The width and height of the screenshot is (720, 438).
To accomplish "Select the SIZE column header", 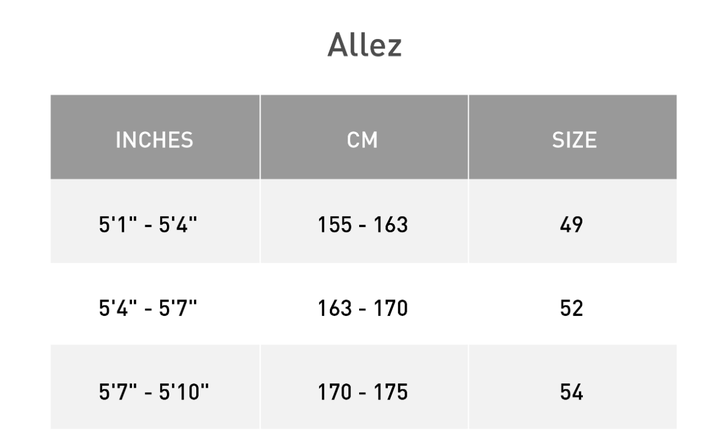I will click(573, 137).
